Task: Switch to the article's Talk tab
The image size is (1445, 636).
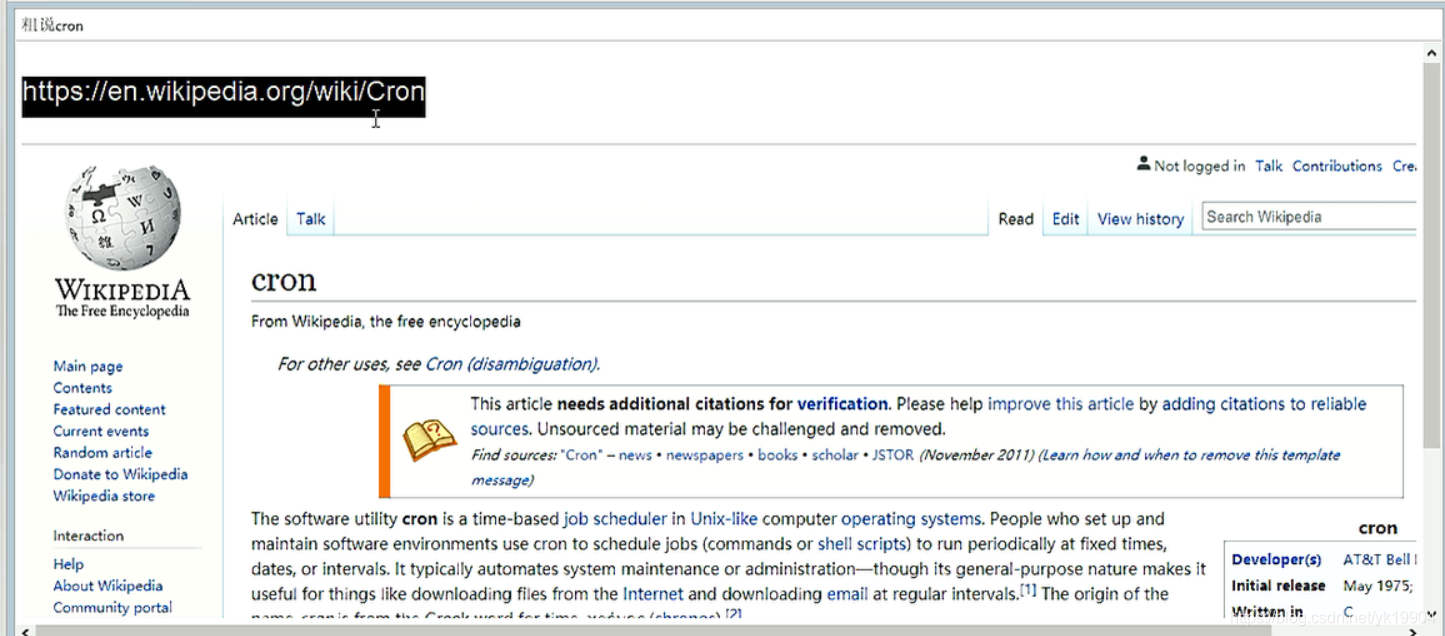Action: [310, 219]
